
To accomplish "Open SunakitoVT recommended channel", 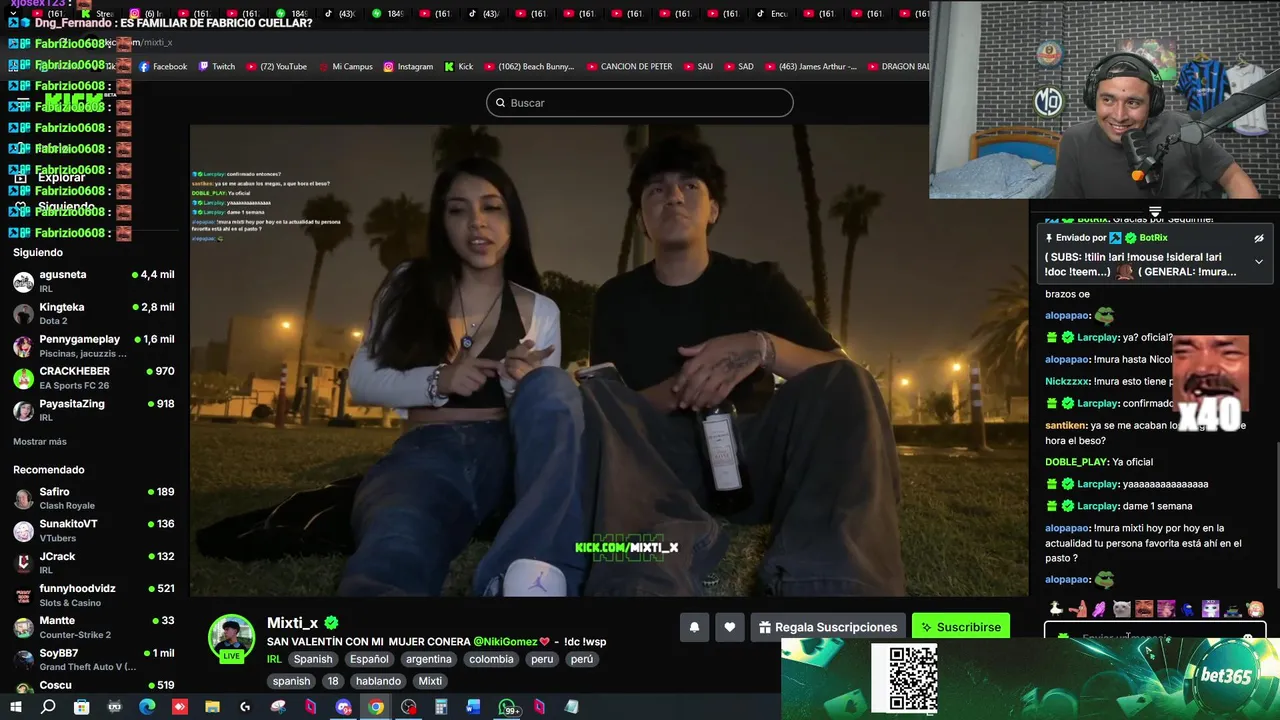I will (93, 531).
